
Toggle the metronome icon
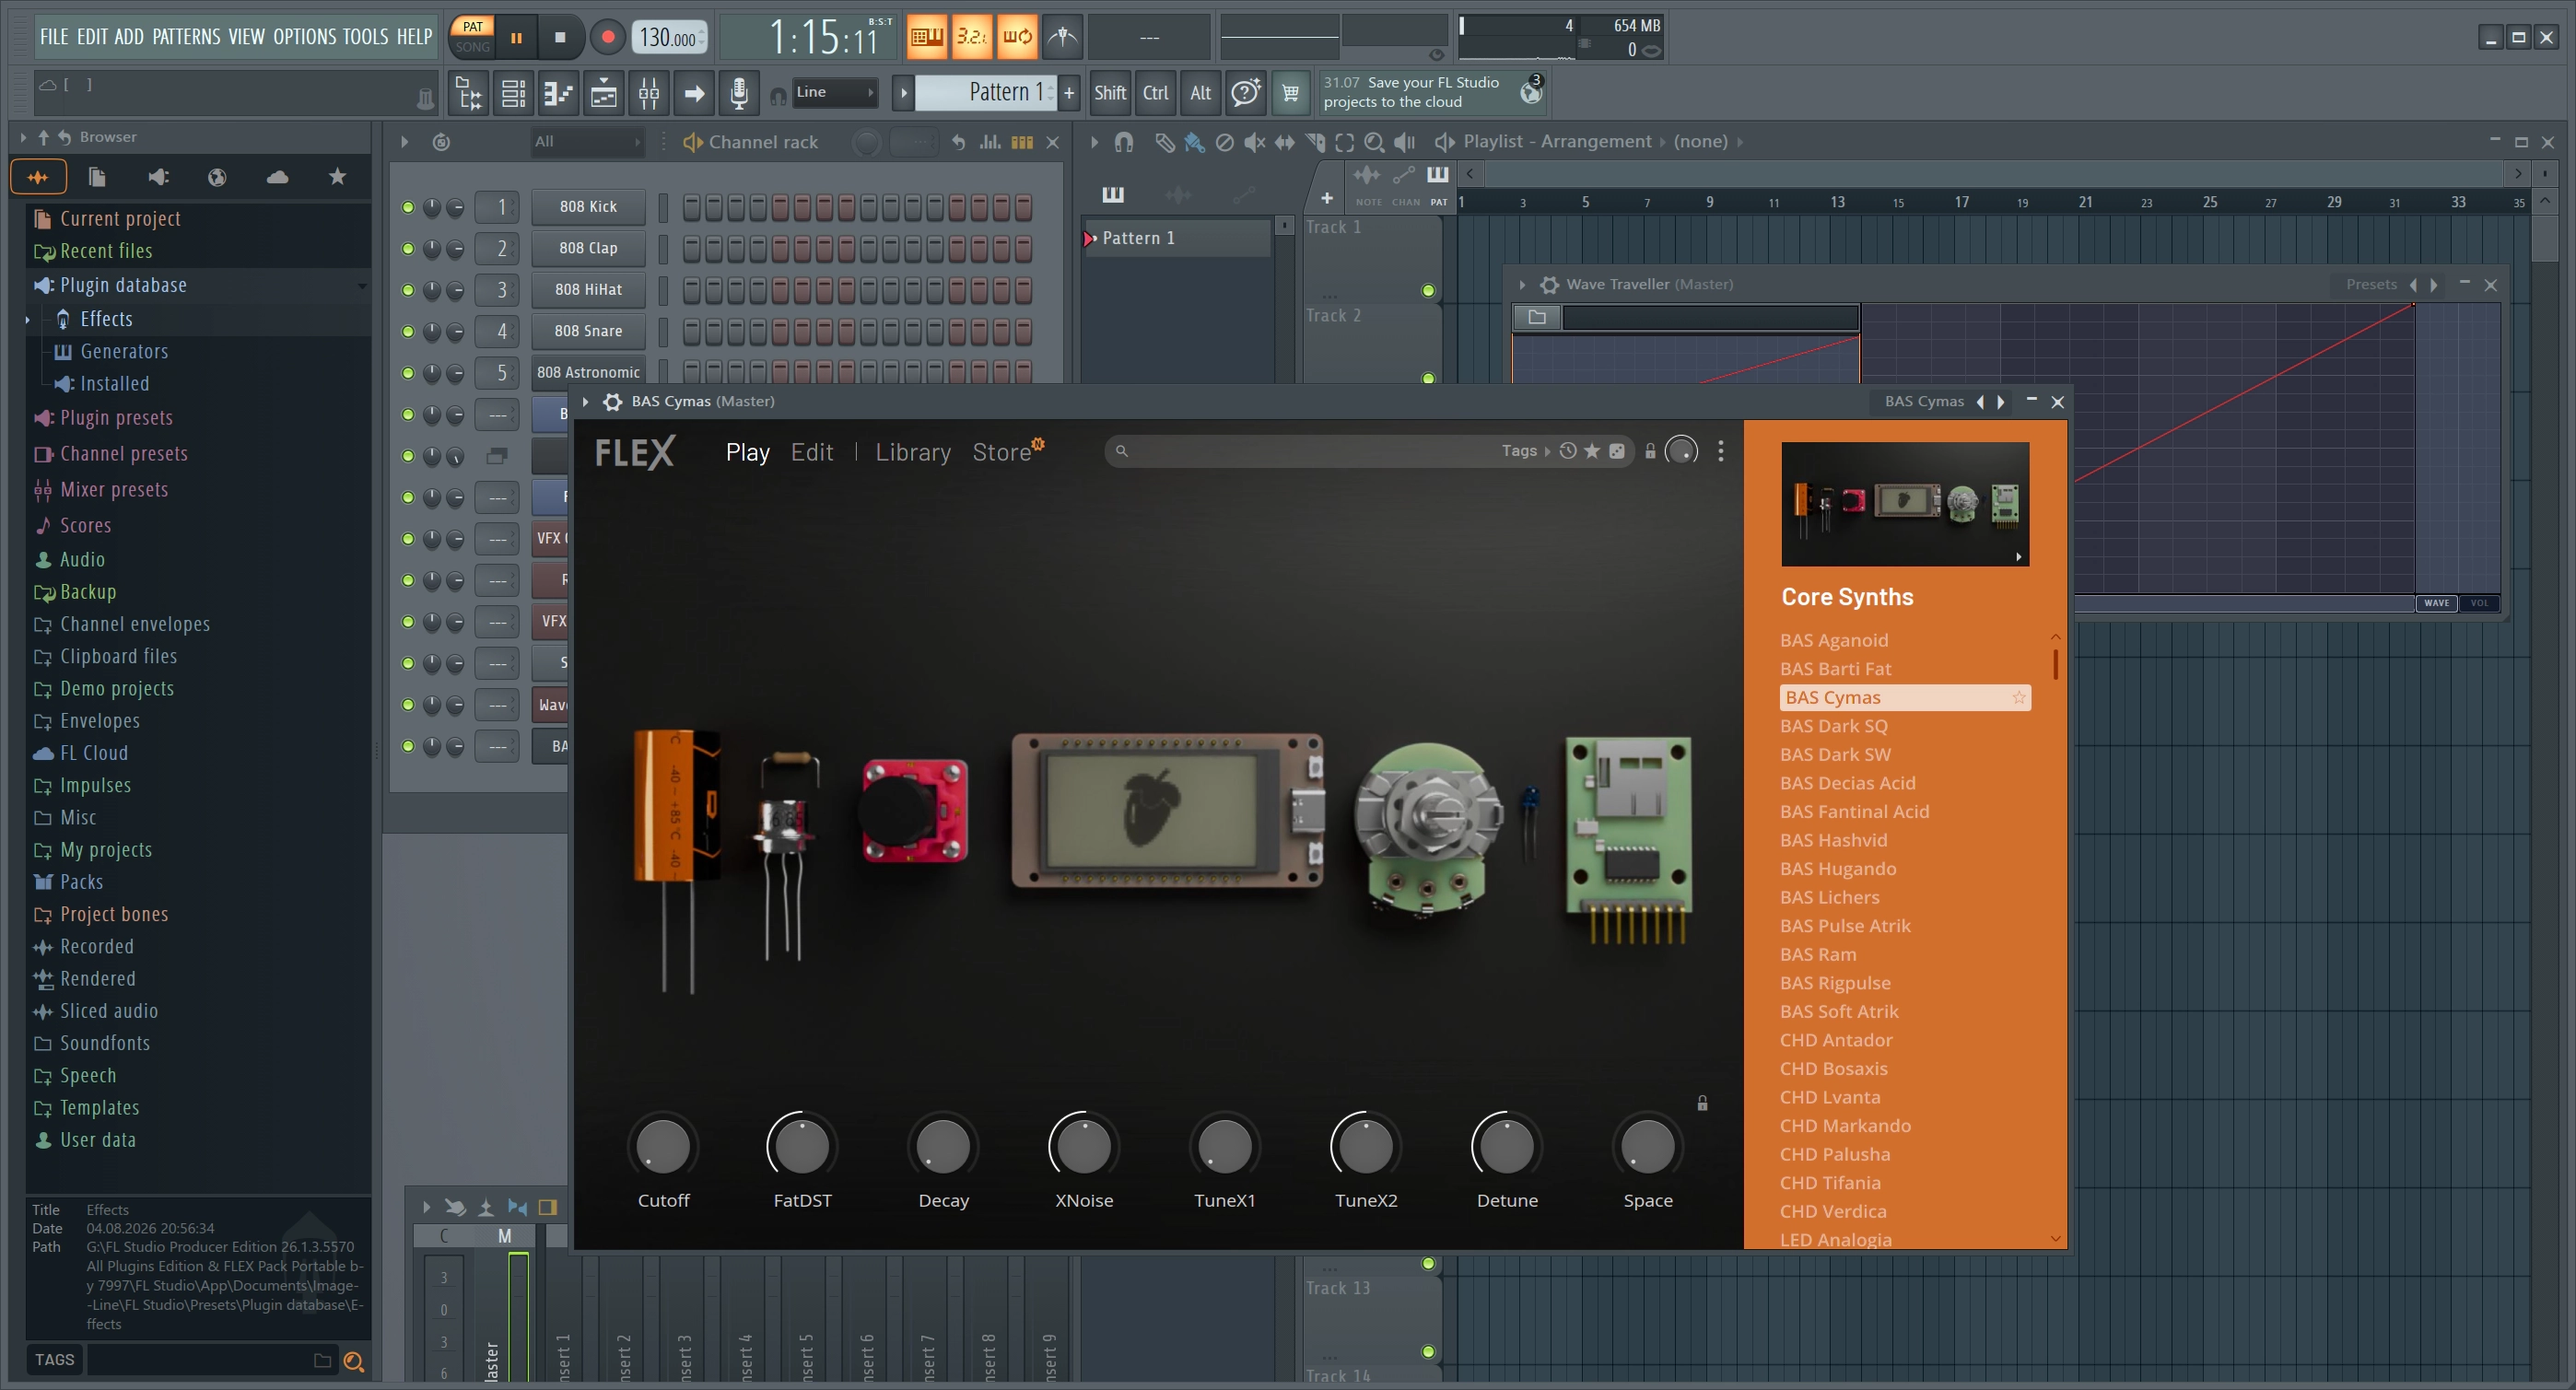[x=1062, y=38]
